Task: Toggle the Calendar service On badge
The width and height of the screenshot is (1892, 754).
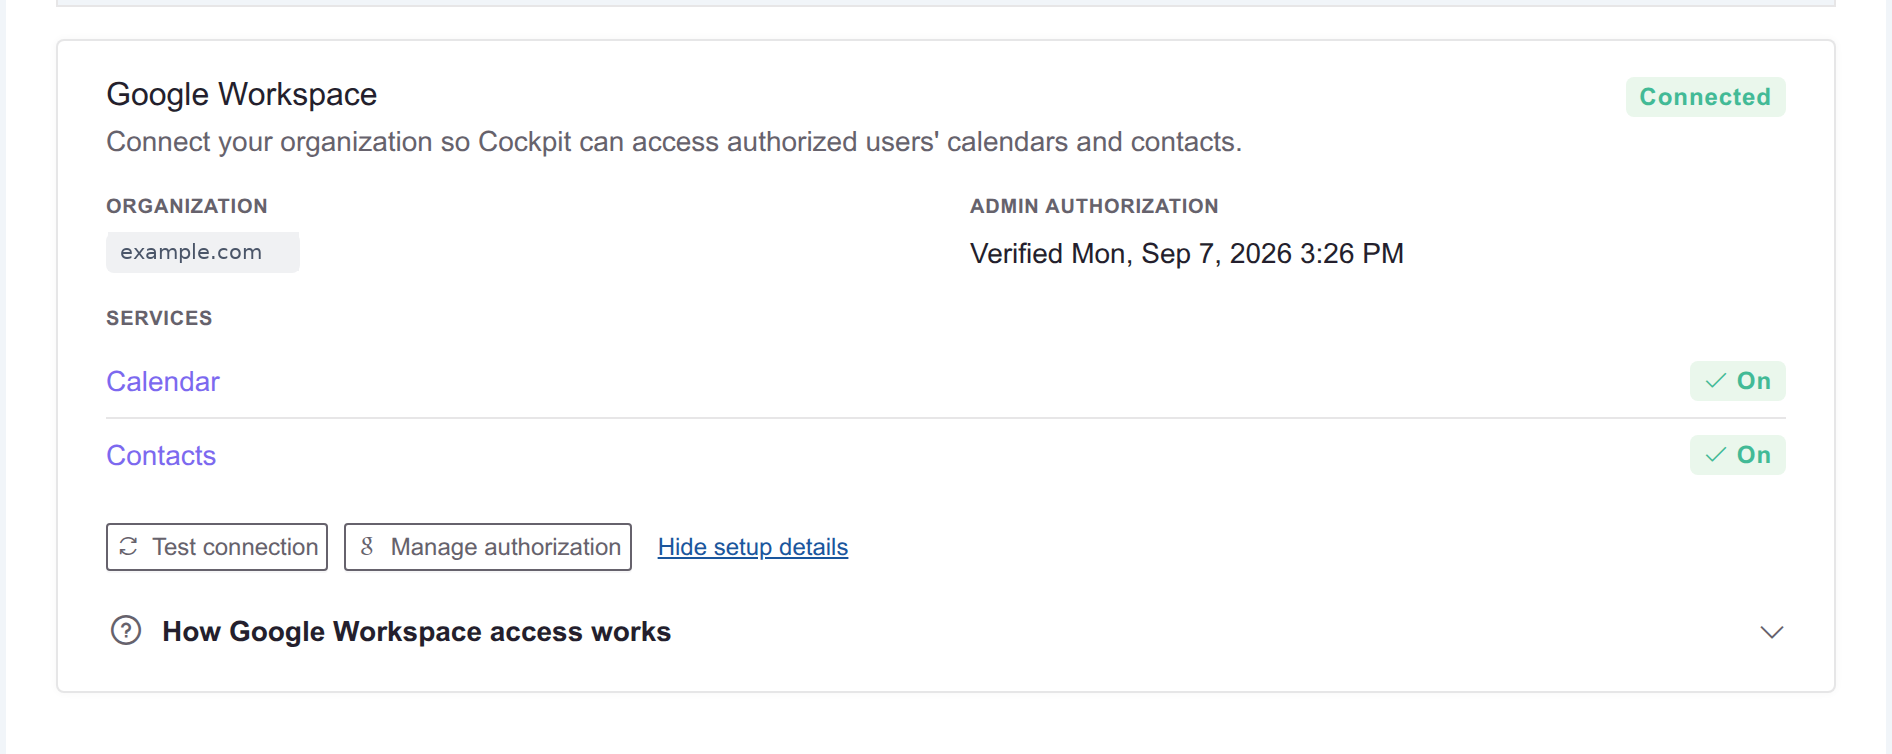Action: [x=1737, y=381]
